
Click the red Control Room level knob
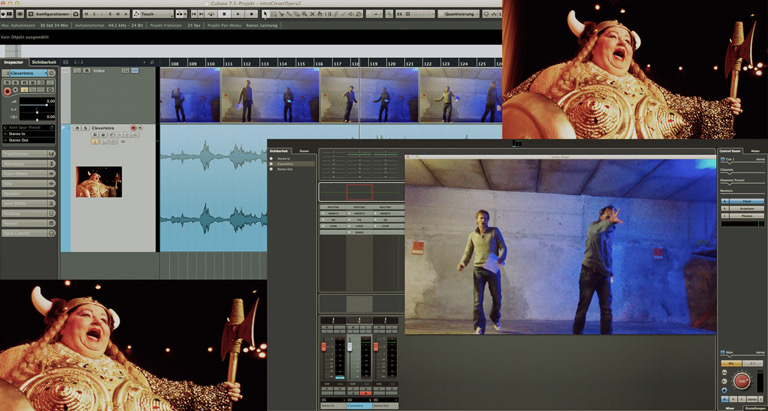tap(742, 381)
